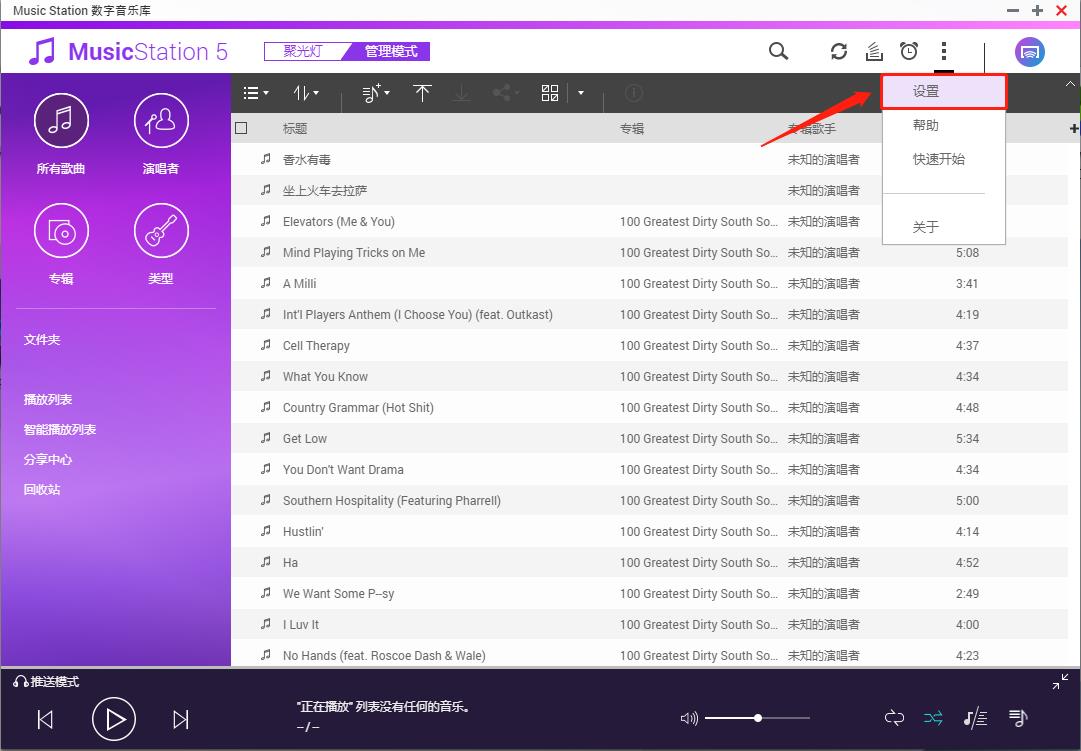Viewport: 1081px width, 751px height.
Task: Open the lyrics music note icon
Action: tap(975, 719)
